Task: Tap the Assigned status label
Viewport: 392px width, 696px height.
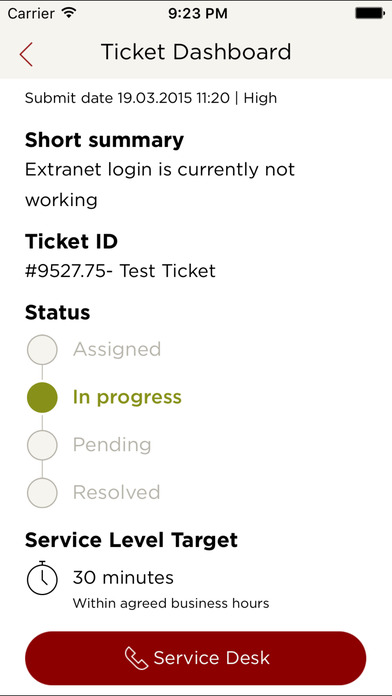Action: (x=117, y=350)
